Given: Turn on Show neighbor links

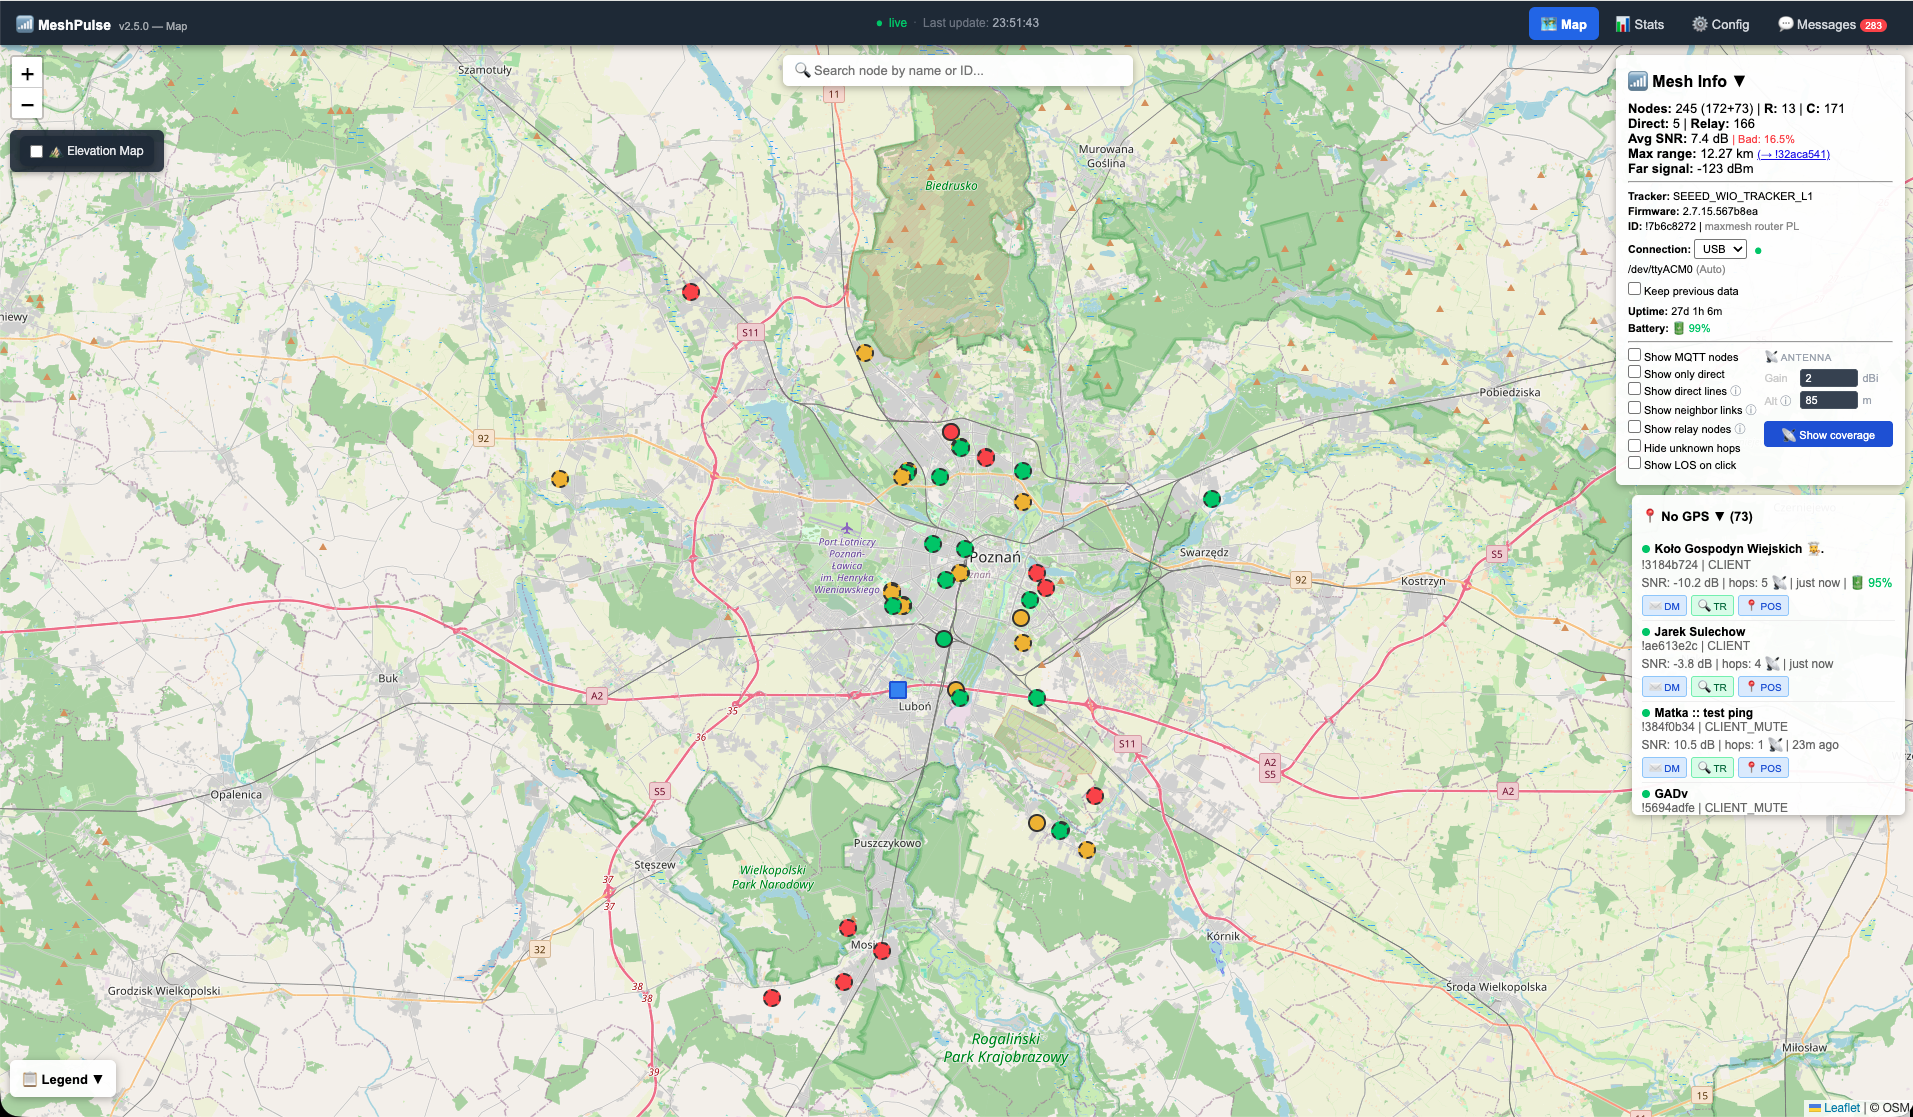Looking at the screenshot, I should pyautogui.click(x=1634, y=408).
